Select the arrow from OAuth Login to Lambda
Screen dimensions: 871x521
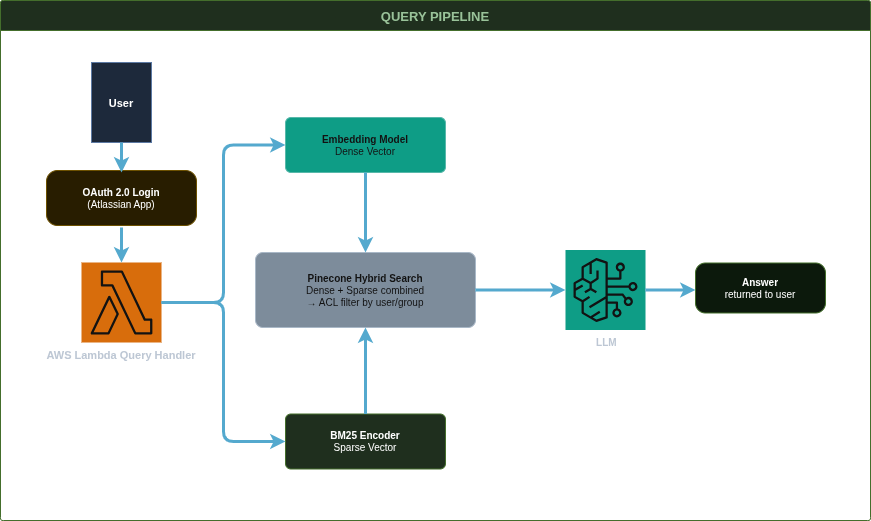(x=121, y=243)
